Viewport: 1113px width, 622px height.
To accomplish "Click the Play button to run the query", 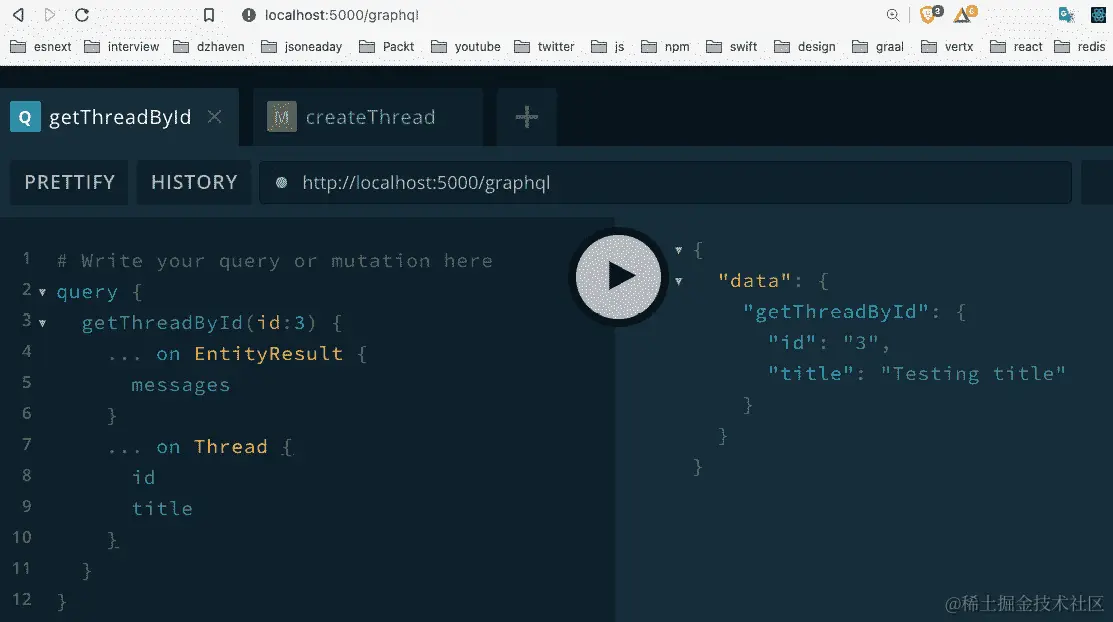I will point(617,277).
